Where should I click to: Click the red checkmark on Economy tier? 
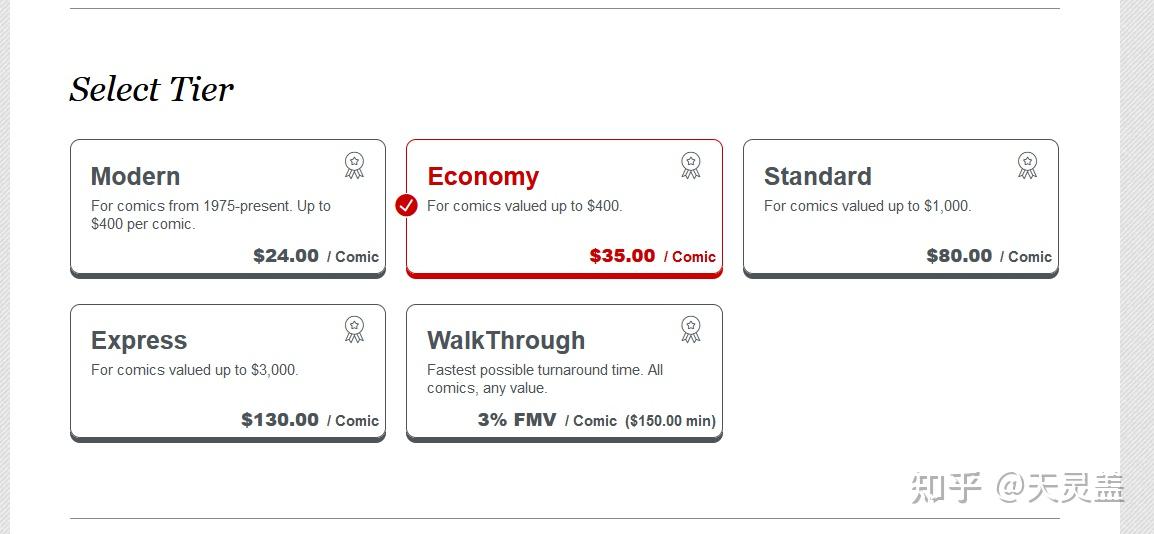click(406, 205)
